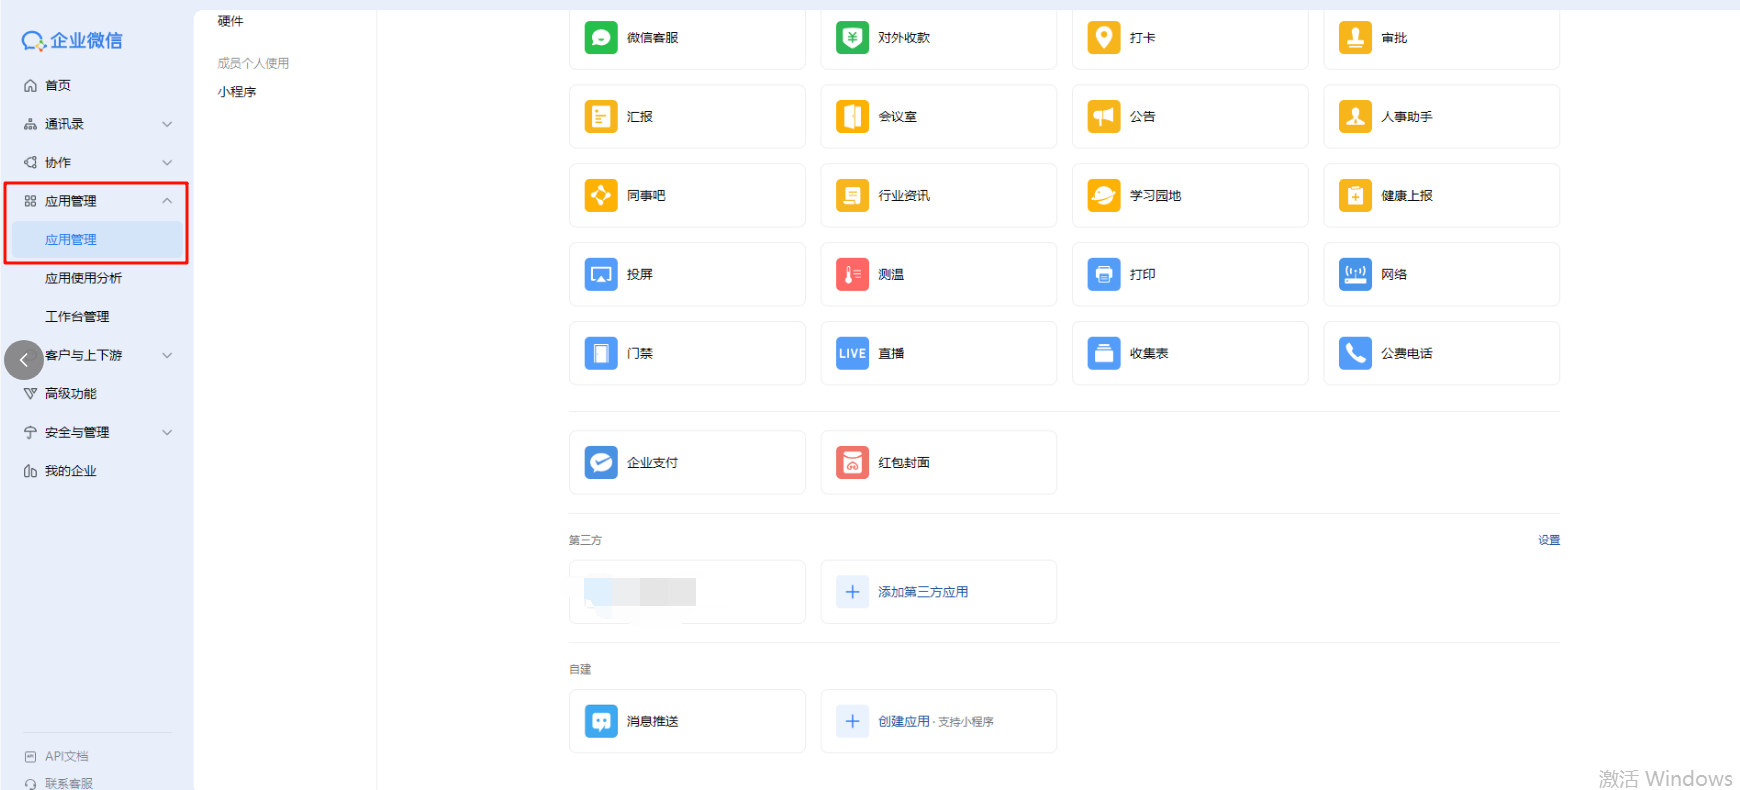Viewport: 1740px width, 790px height.
Task: Click the 公费电话 phone icon
Action: point(1355,353)
